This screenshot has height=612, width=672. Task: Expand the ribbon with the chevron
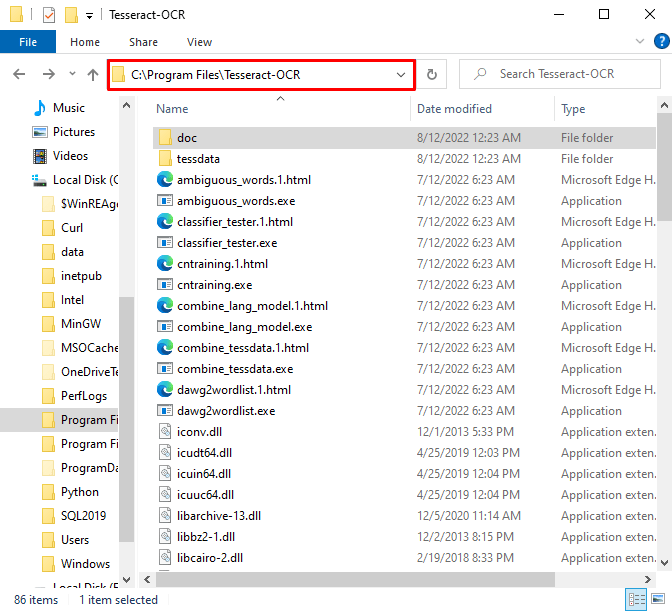(x=639, y=42)
